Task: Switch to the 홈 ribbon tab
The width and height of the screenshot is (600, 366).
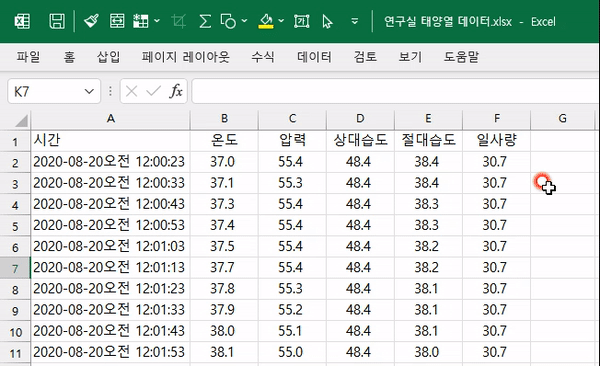Action: tap(69, 57)
